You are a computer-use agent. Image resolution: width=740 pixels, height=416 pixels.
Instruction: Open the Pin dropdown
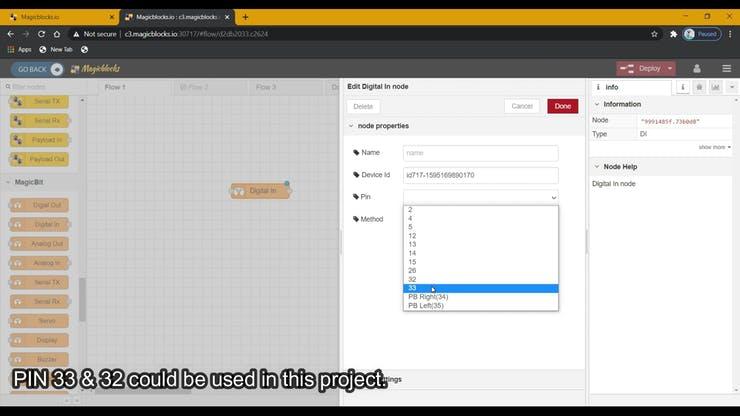480,197
